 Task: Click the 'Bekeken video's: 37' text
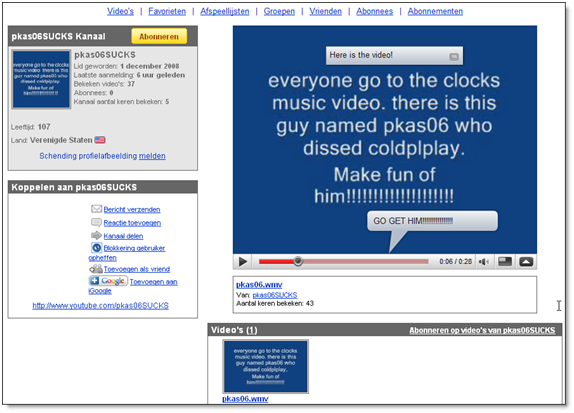tap(104, 84)
